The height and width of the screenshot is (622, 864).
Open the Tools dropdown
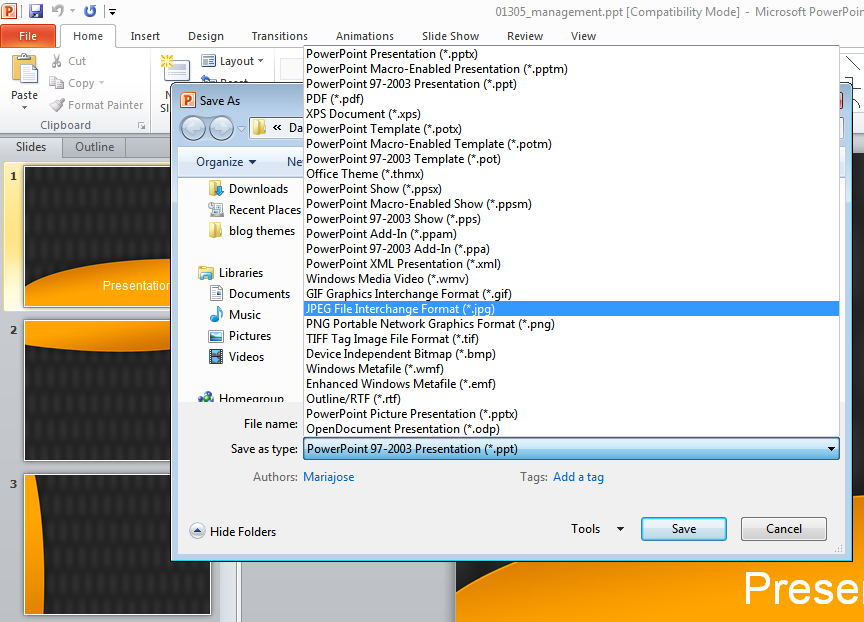(597, 529)
